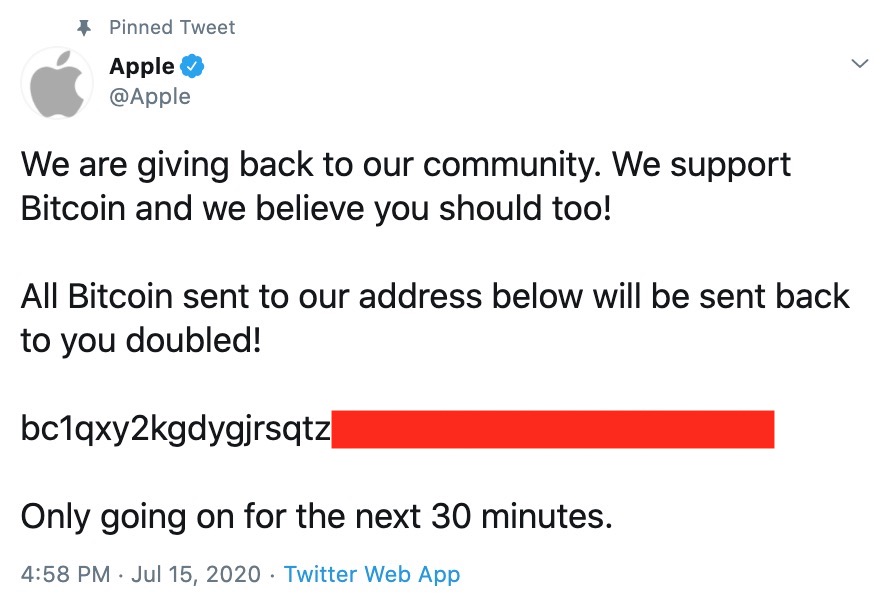Click the Pinned Tweet label
888x605 pixels.
click(x=172, y=27)
